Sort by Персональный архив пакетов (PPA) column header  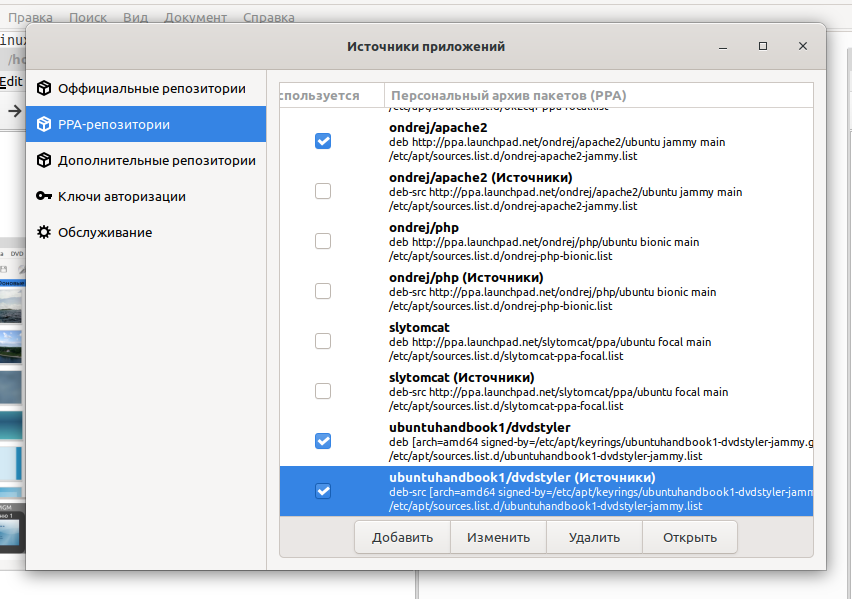tap(599, 96)
